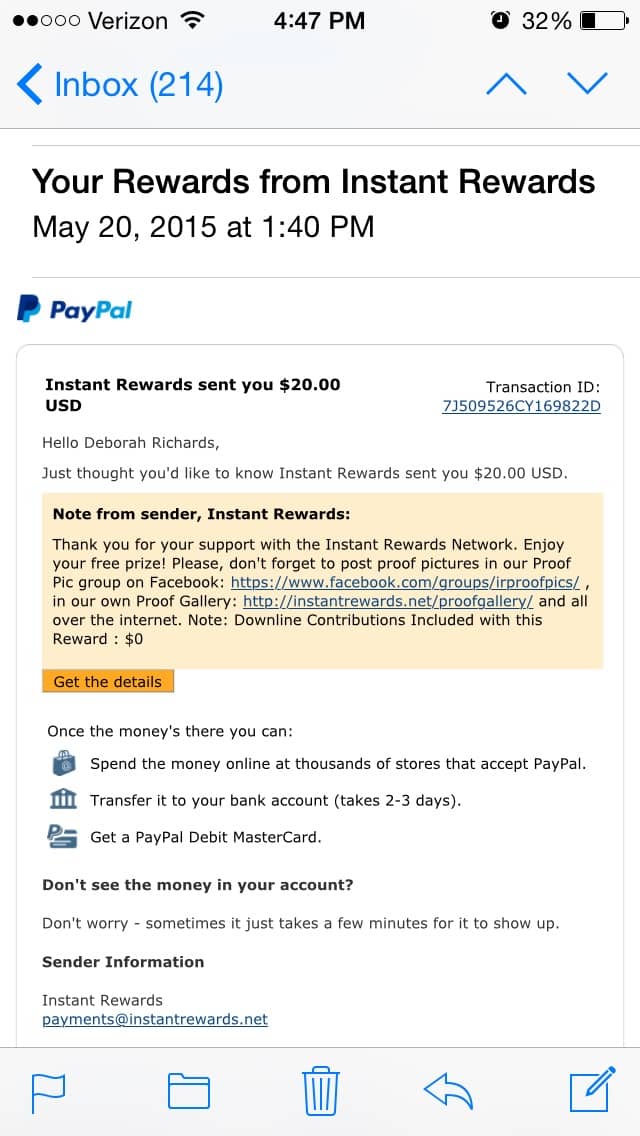Compose a new message with pencil icon

pyautogui.click(x=593, y=1089)
